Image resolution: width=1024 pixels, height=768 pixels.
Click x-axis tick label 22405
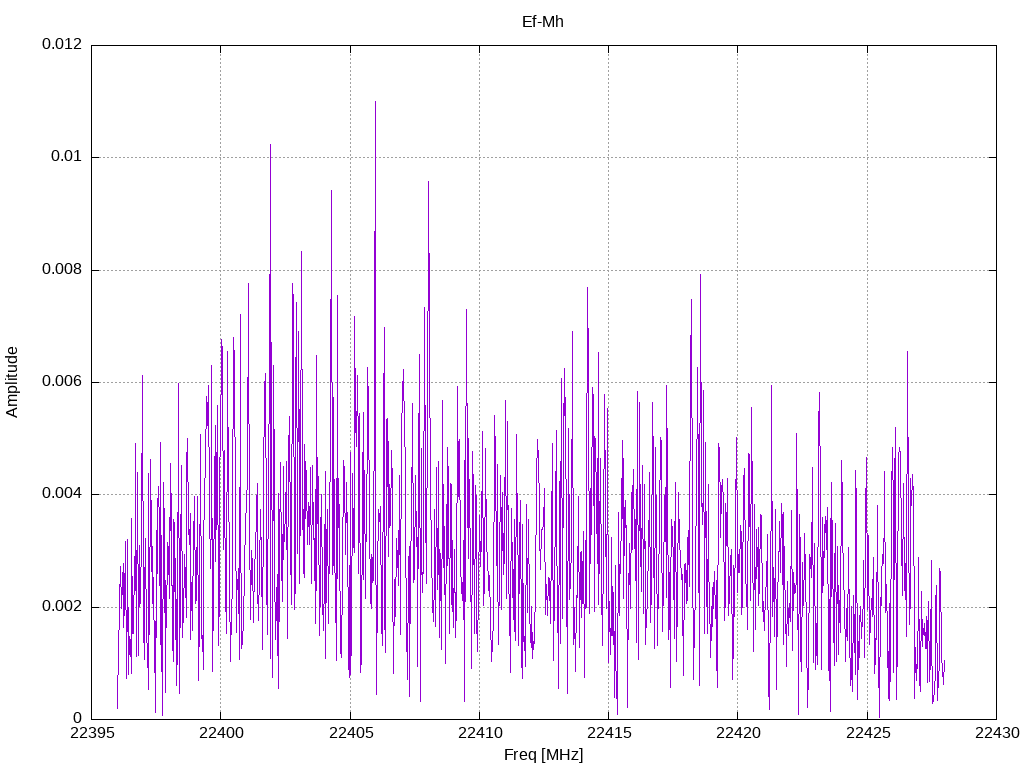(351, 733)
